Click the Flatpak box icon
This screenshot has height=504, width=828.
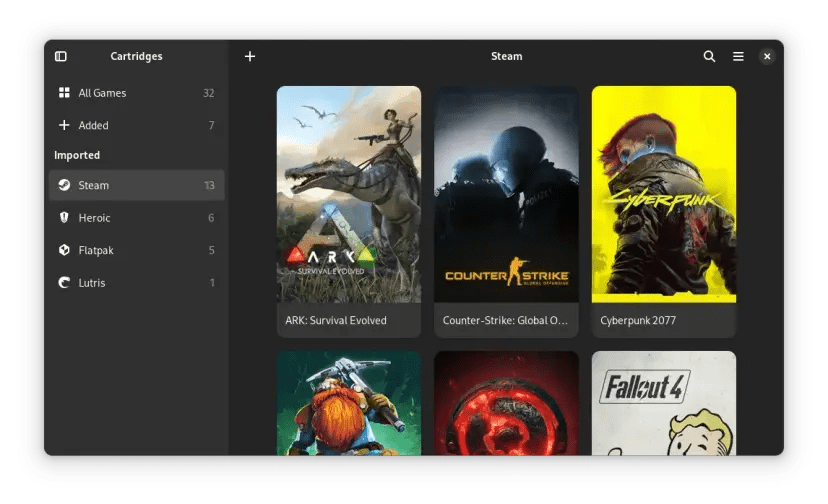coord(64,250)
